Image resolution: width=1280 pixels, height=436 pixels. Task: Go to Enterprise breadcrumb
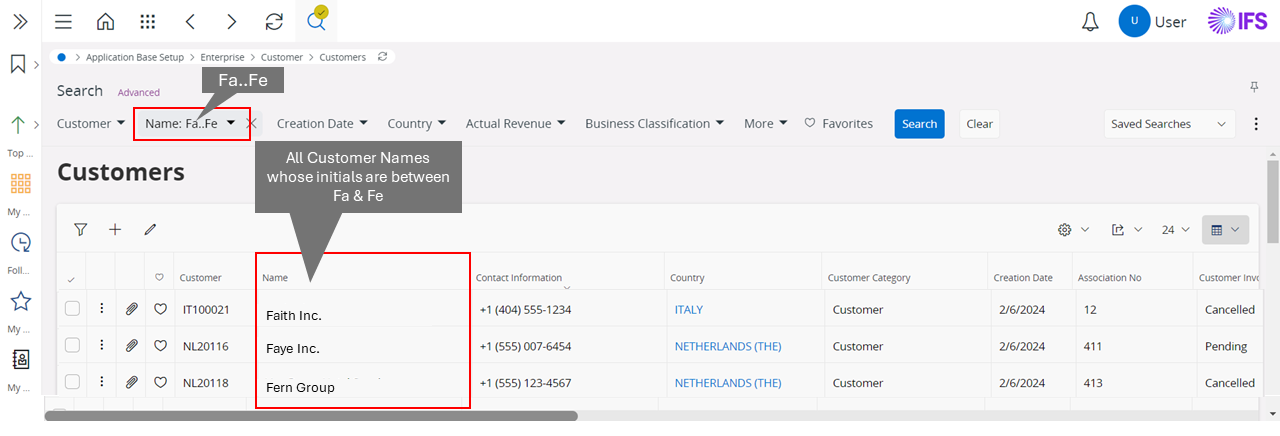(220, 57)
